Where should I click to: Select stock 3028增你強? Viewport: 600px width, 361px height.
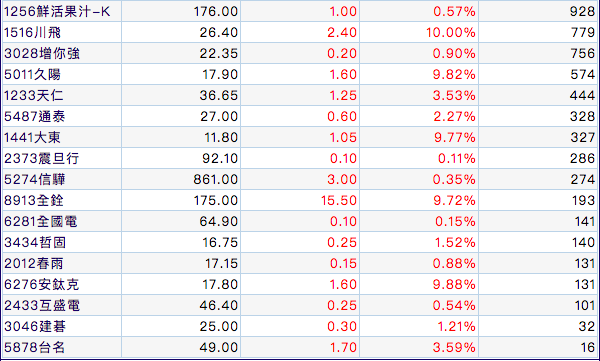pos(42,54)
